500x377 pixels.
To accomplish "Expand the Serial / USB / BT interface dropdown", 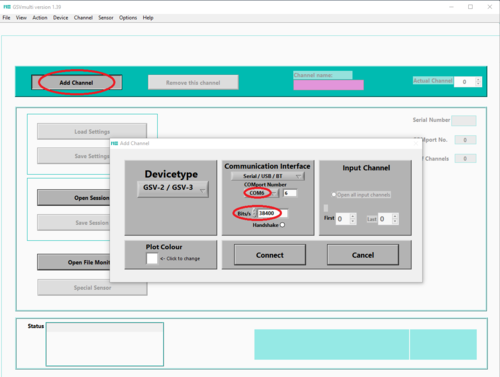I will click(267, 176).
